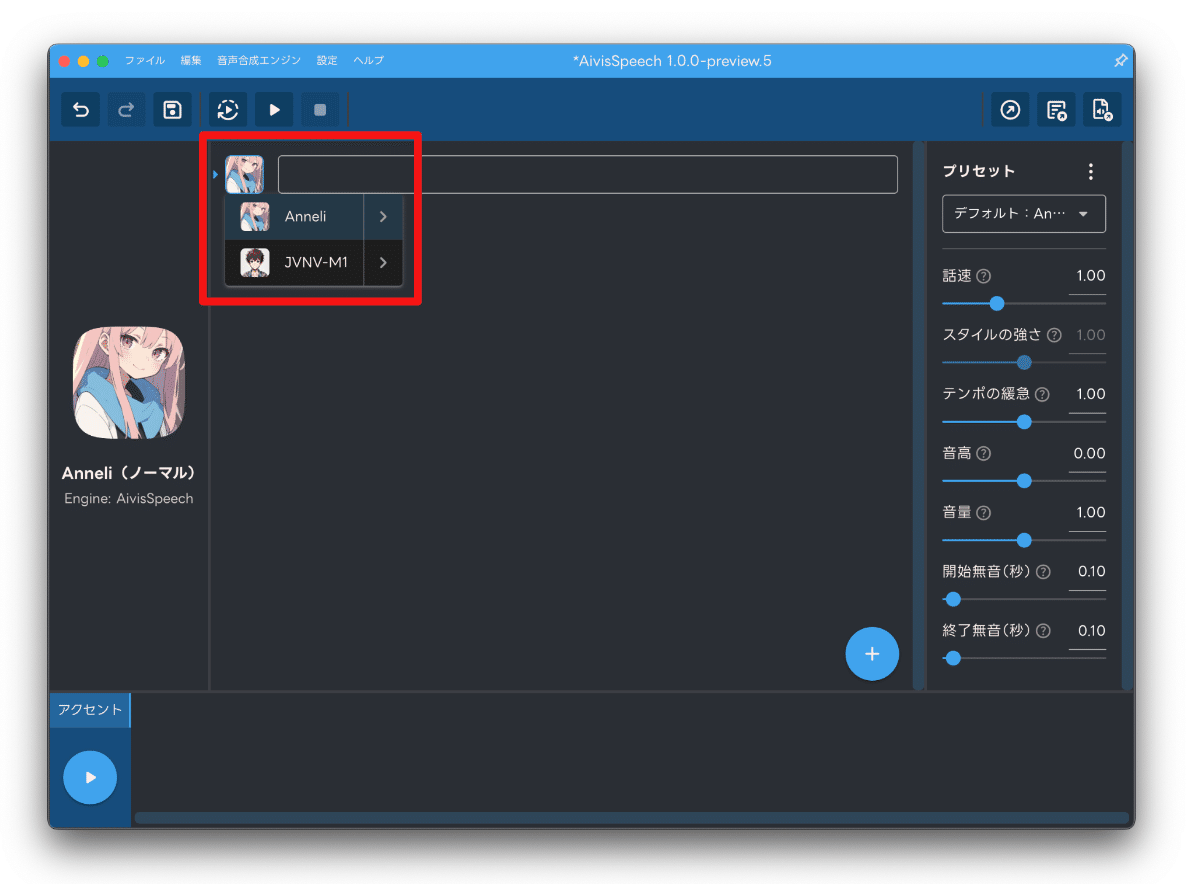Image resolution: width=1186 pixels, height=884 pixels.
Task: Click the horizontal scrollbar in accent panel
Action: [631, 818]
